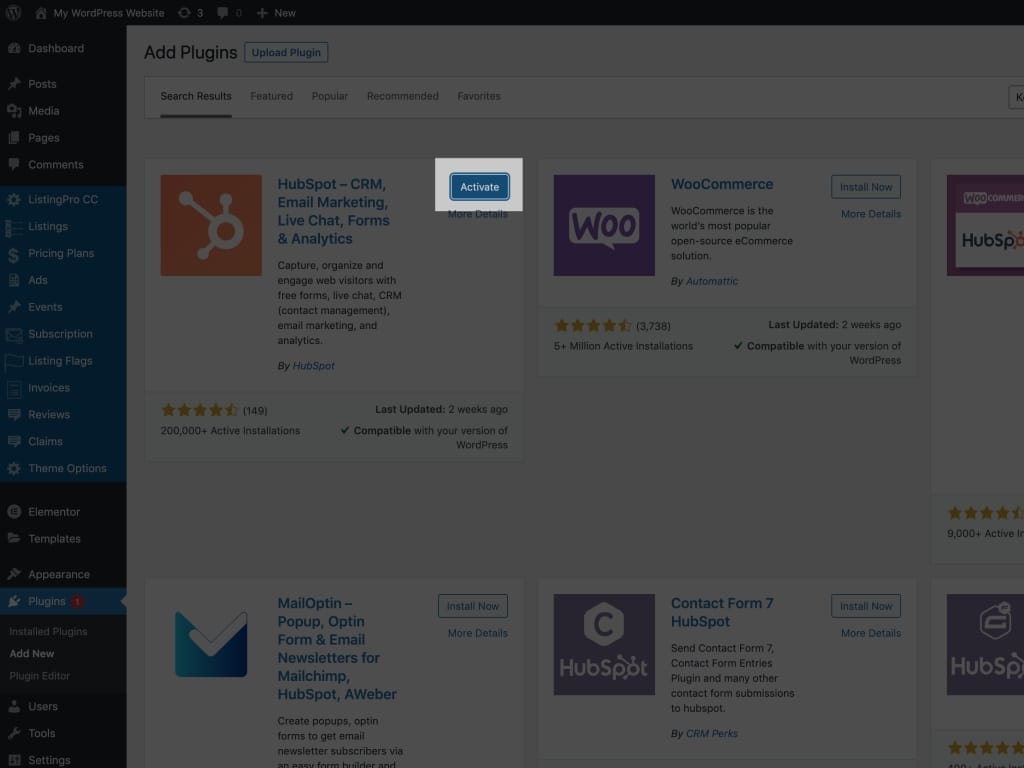Open the comments bubble icon in admin bar
The image size is (1024, 768).
point(223,13)
